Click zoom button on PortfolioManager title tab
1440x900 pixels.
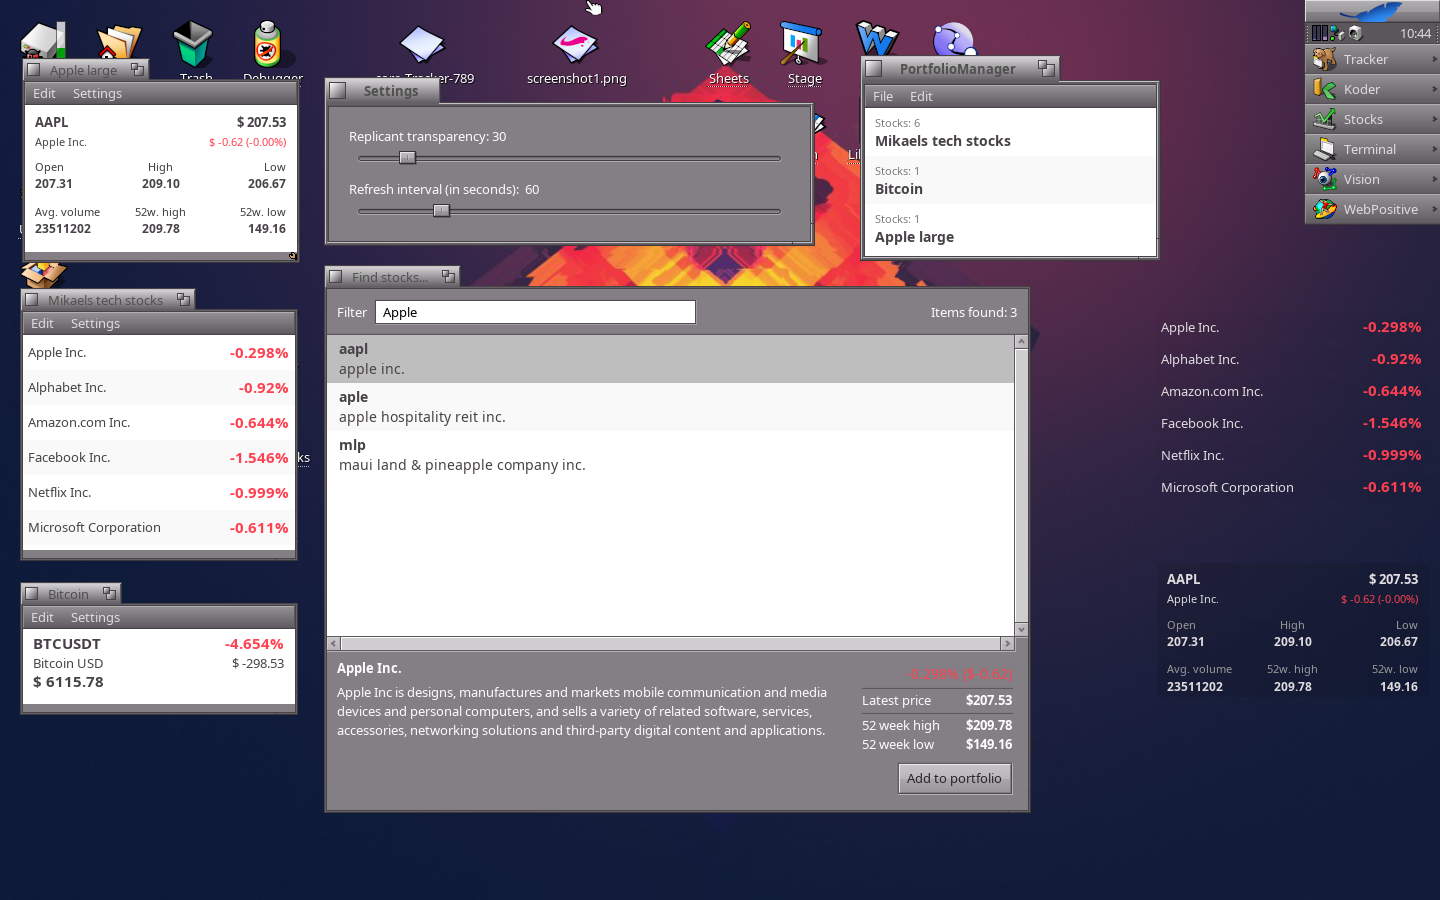point(1046,68)
